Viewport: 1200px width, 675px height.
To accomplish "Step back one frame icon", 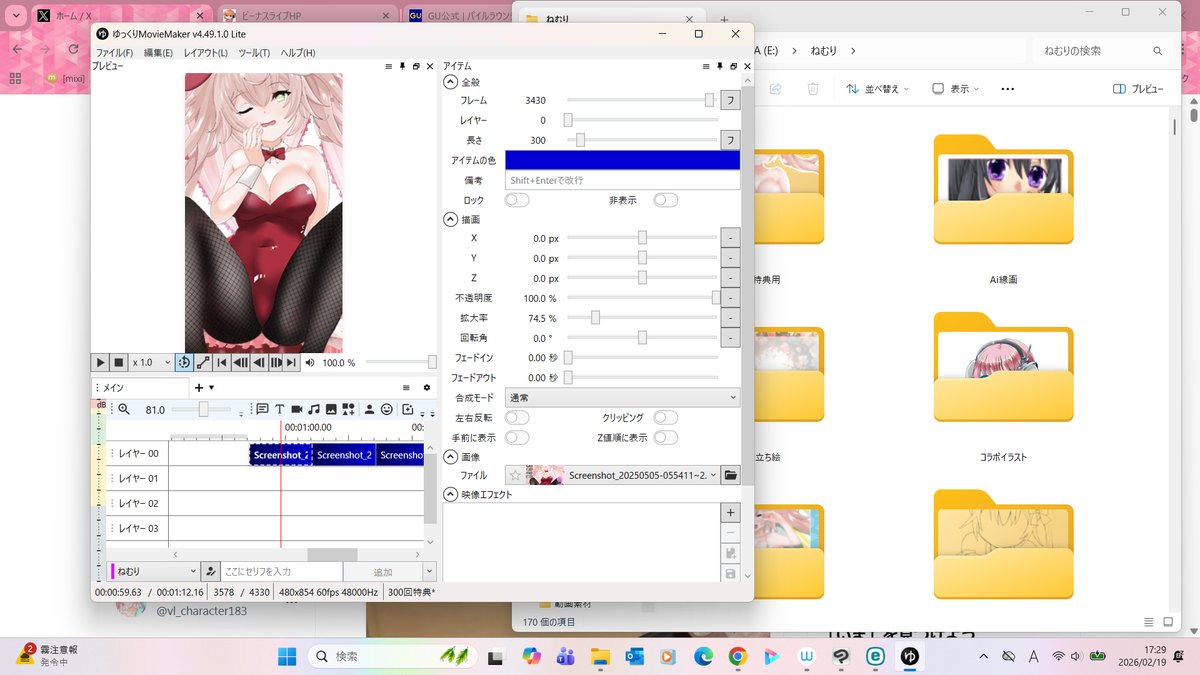I will pyautogui.click(x=258, y=362).
